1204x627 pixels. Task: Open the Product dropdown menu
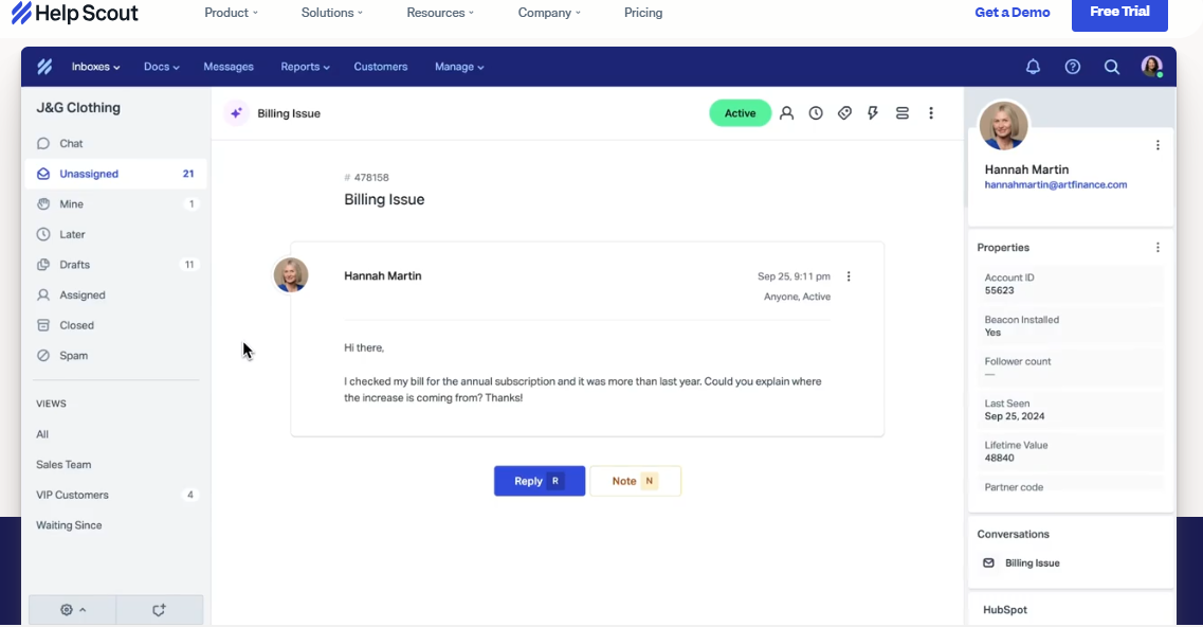(231, 13)
